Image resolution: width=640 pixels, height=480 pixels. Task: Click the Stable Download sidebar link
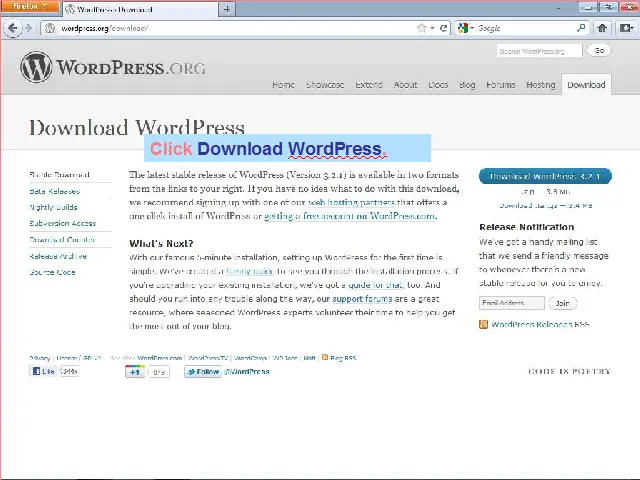point(59,175)
